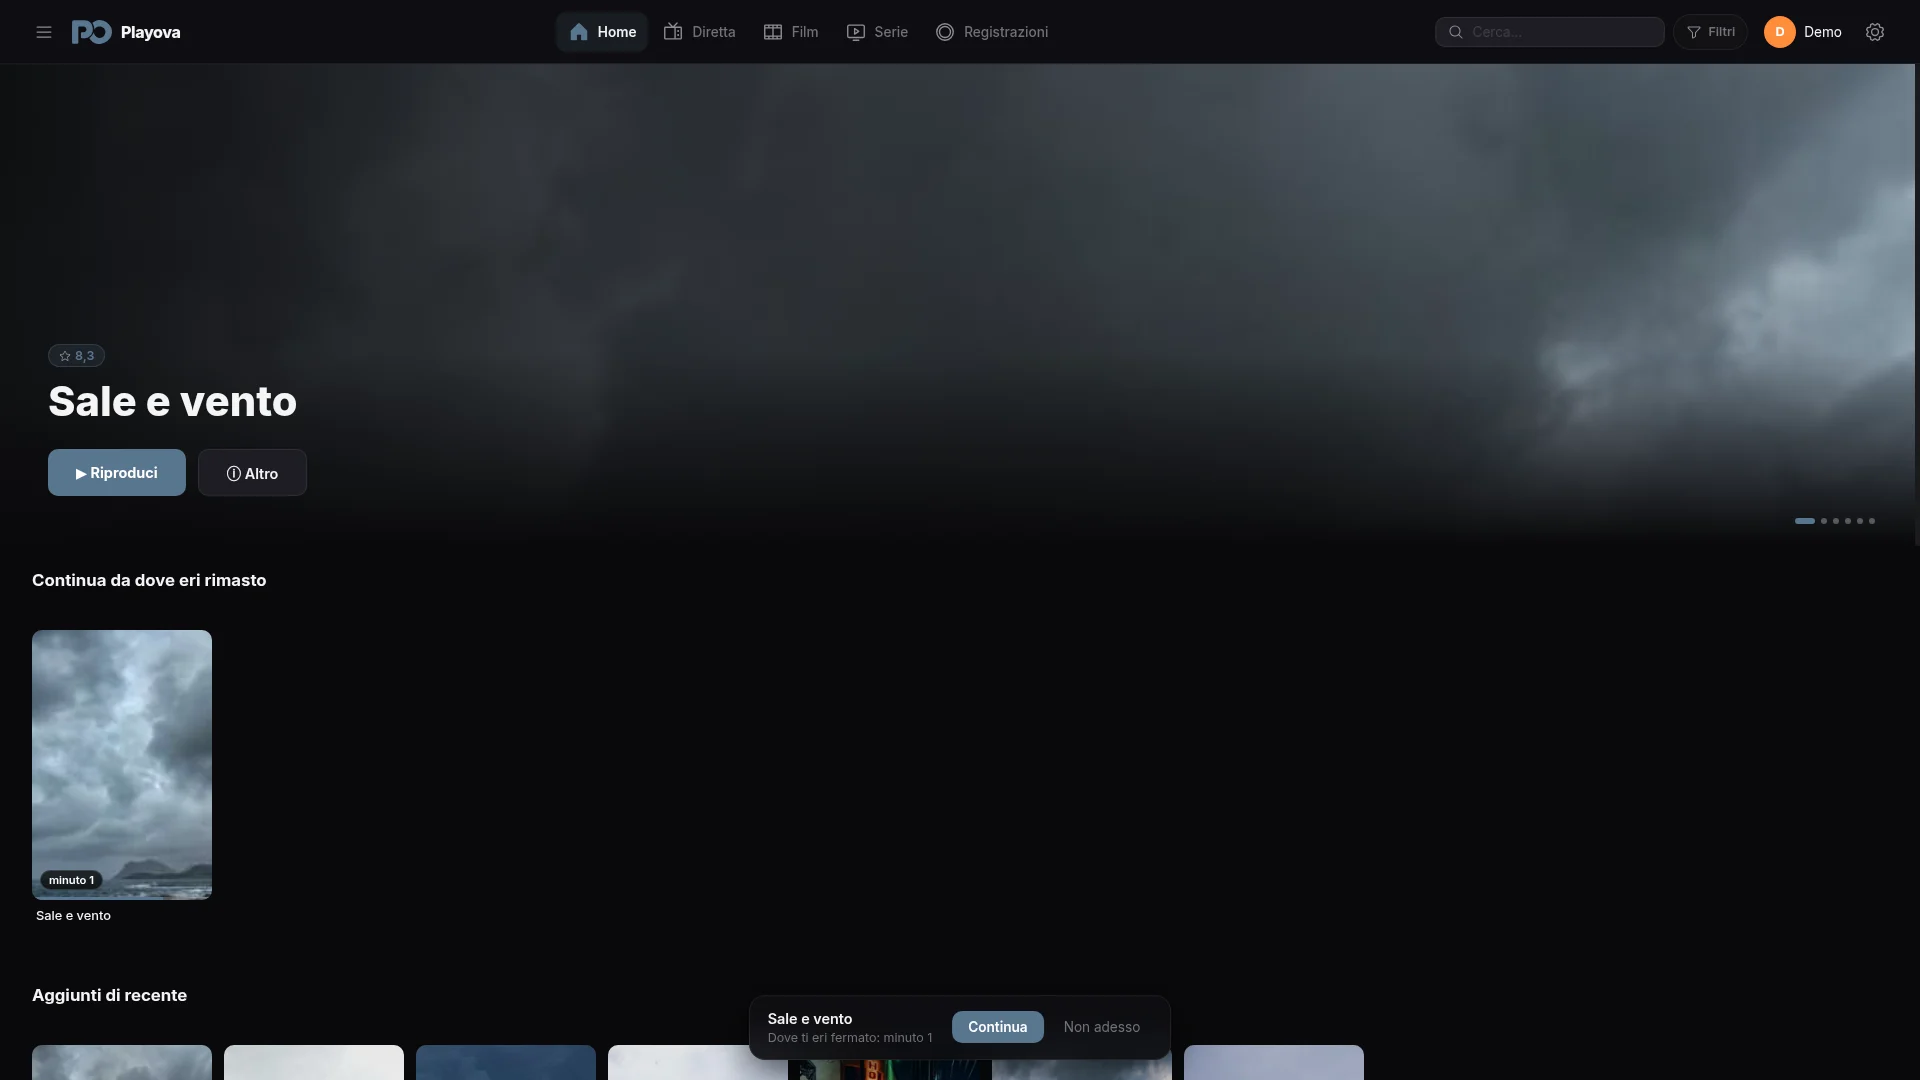The height and width of the screenshot is (1080, 1920).
Task: Open the second recently added thumbnail
Action: click(314, 1063)
